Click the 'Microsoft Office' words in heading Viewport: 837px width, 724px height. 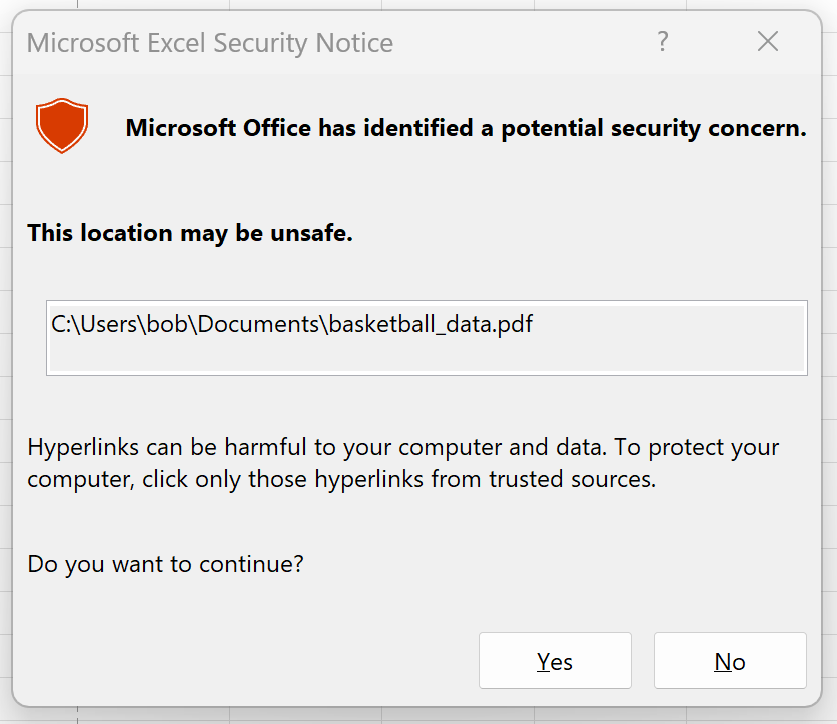click(x=218, y=128)
